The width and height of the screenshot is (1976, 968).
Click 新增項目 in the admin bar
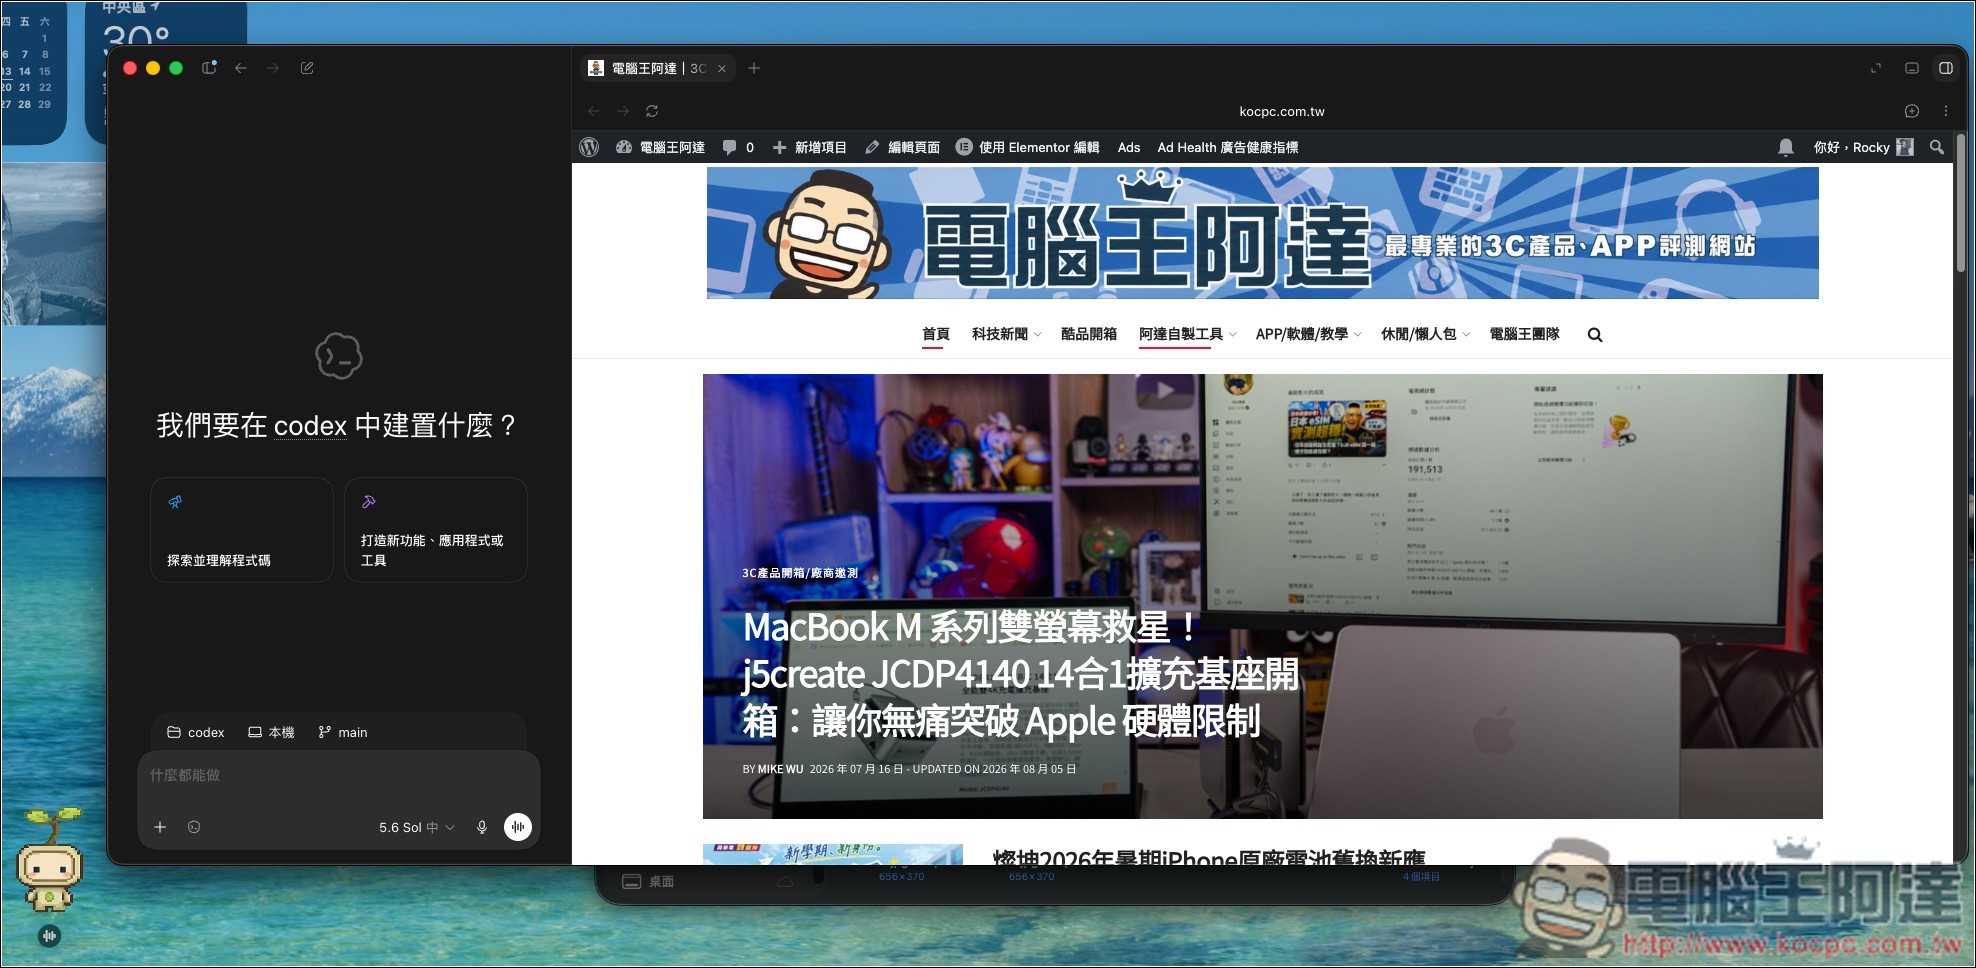point(810,147)
